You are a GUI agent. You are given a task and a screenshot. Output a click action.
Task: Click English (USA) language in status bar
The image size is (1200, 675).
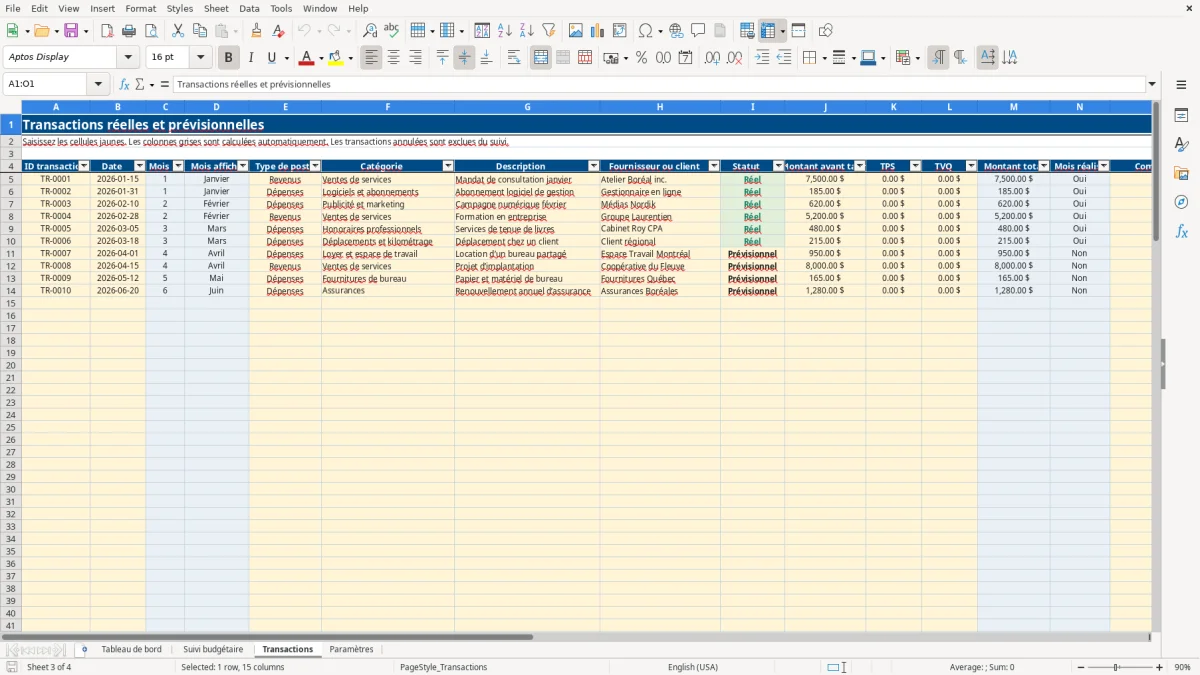[693, 667]
